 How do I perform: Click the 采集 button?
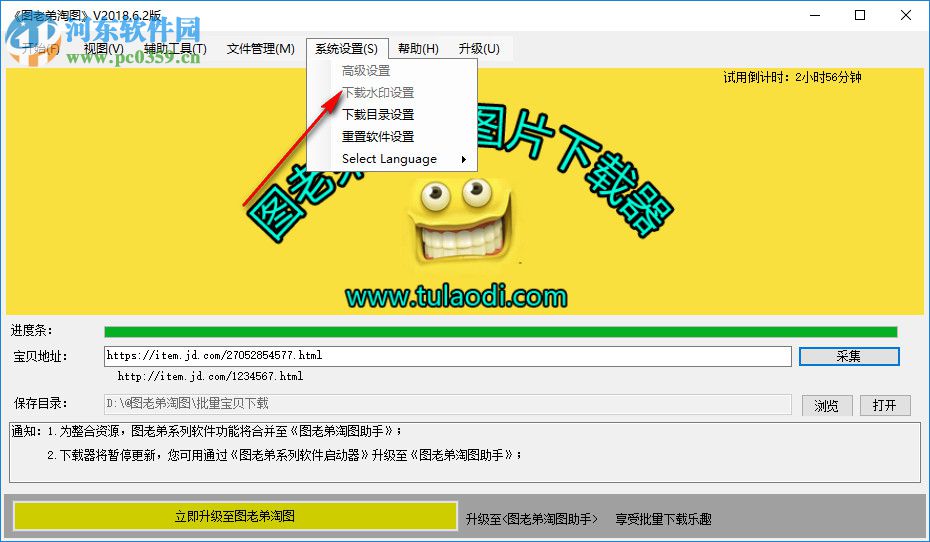849,356
